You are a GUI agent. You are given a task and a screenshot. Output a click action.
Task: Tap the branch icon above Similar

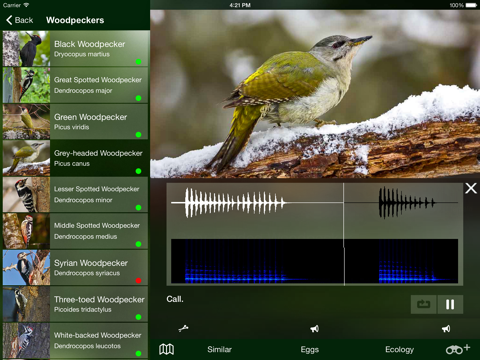click(183, 329)
